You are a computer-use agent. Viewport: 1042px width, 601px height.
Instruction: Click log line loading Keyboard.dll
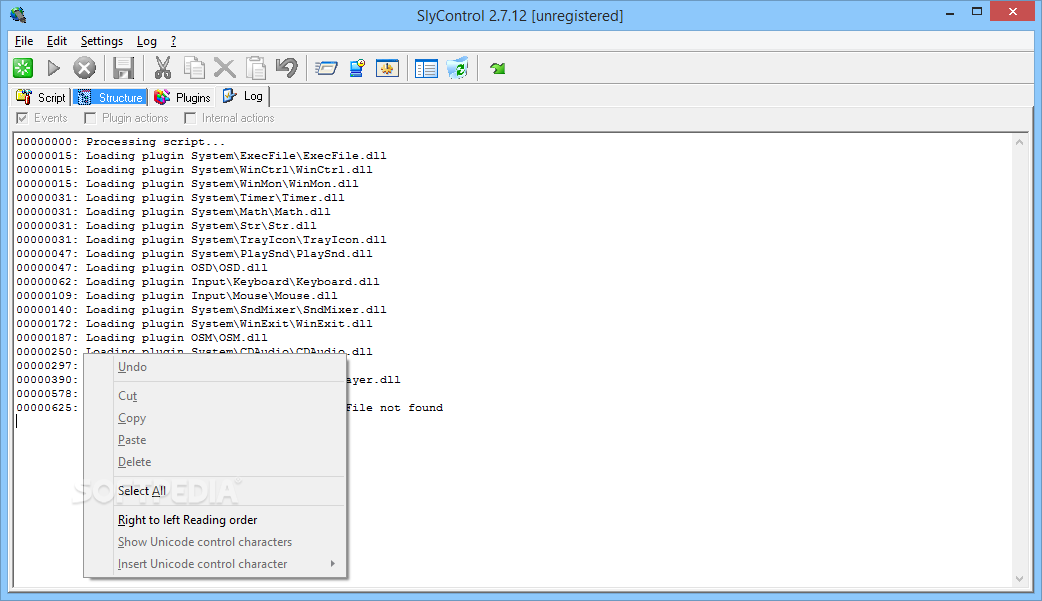click(198, 281)
